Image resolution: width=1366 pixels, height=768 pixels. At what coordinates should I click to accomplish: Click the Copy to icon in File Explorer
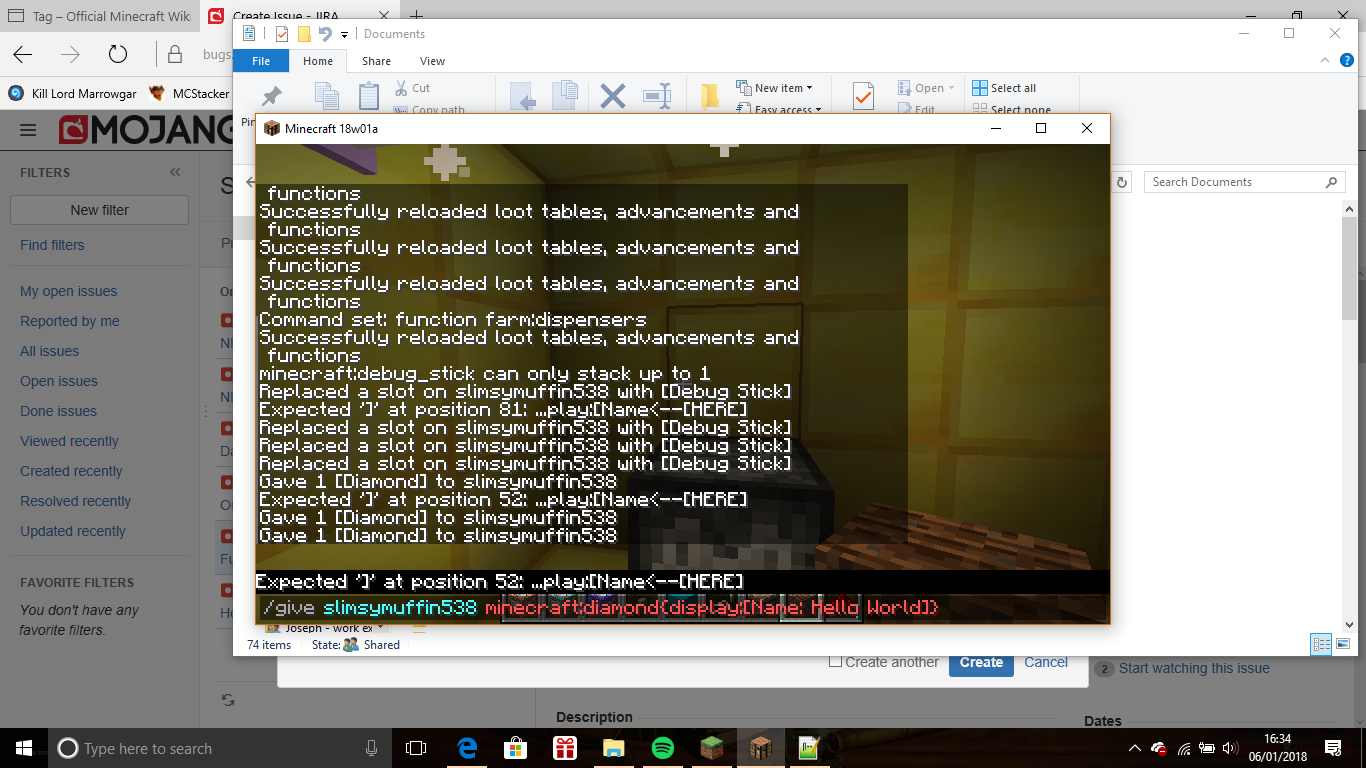(566, 96)
